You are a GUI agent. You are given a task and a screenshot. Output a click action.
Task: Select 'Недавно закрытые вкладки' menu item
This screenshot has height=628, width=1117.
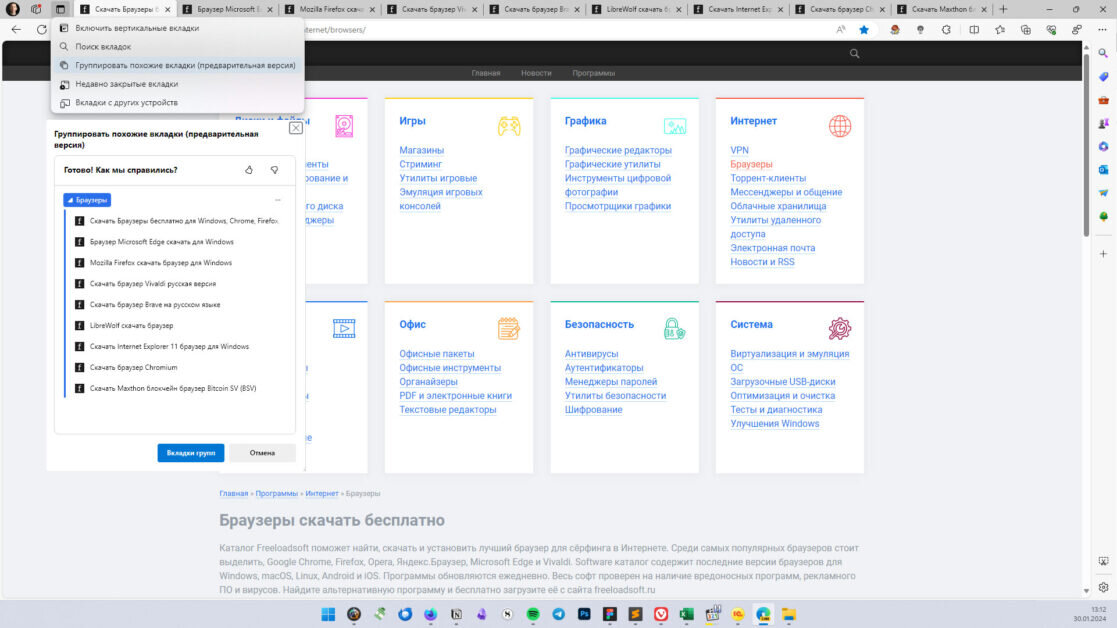coord(177,83)
